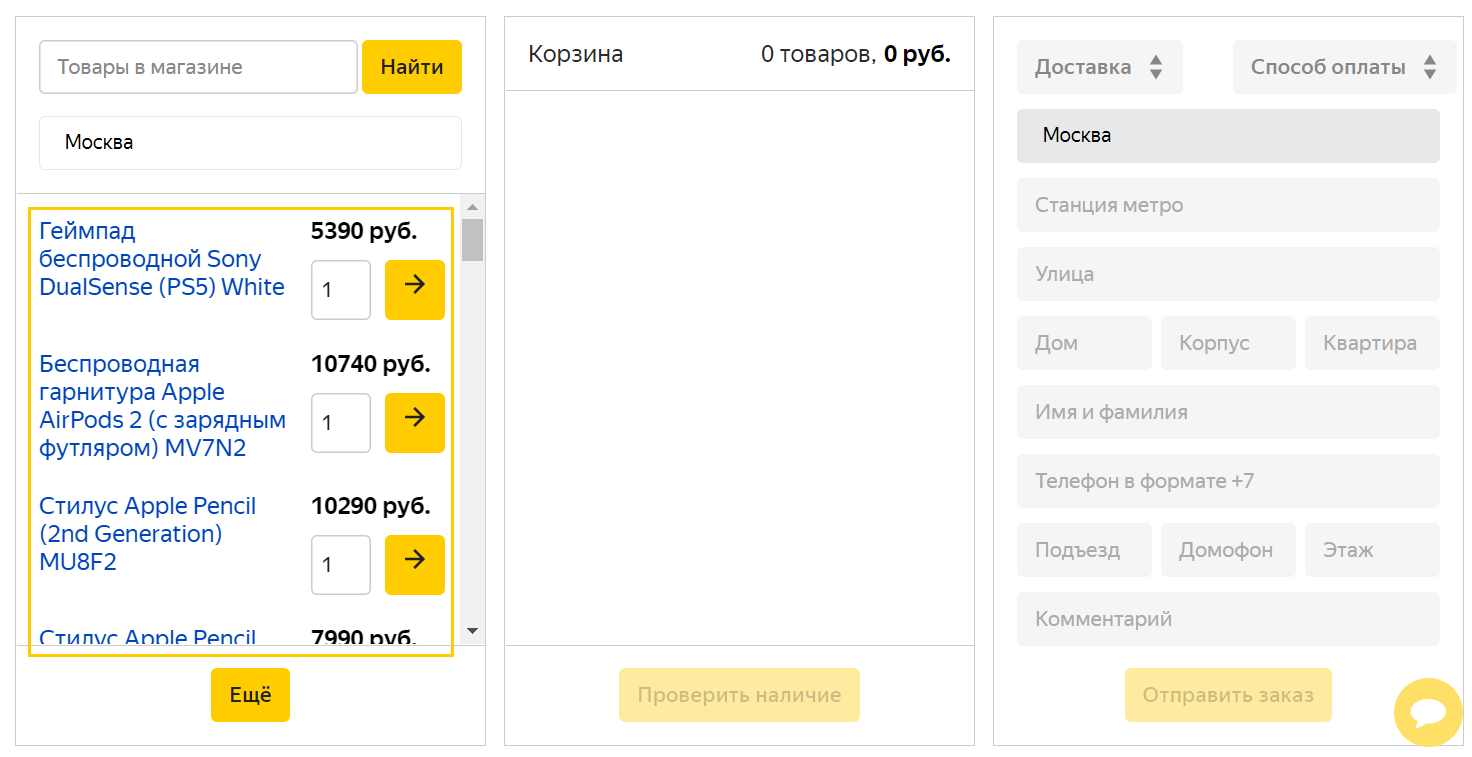Image resolution: width=1472 pixels, height=757 pixels.
Task: Focus the Комментарий field
Action: click(1228, 619)
